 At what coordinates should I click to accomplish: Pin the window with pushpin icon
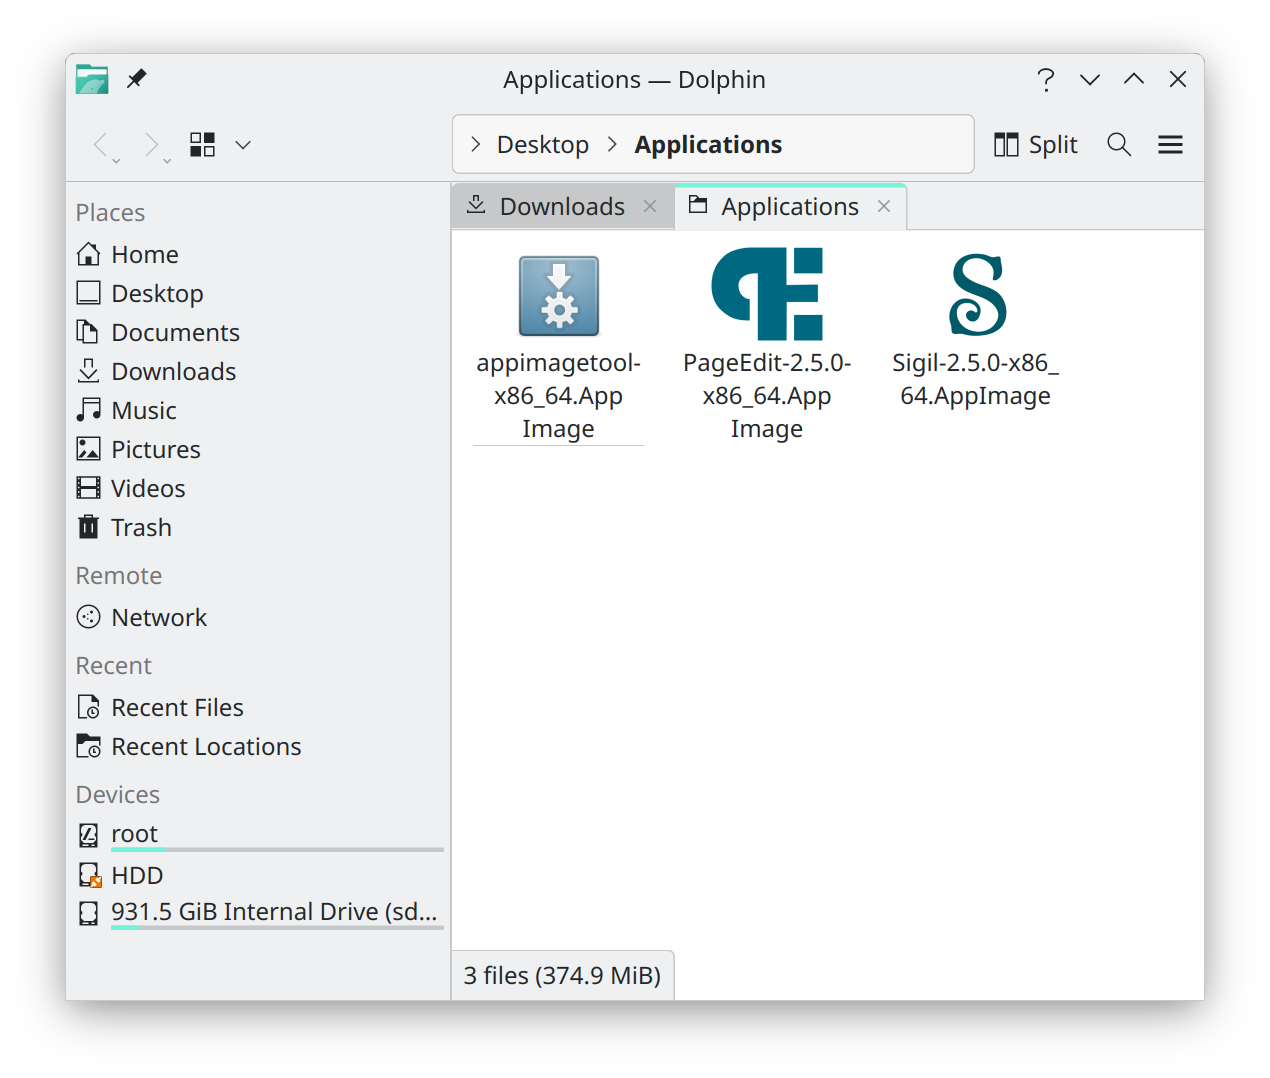[137, 79]
